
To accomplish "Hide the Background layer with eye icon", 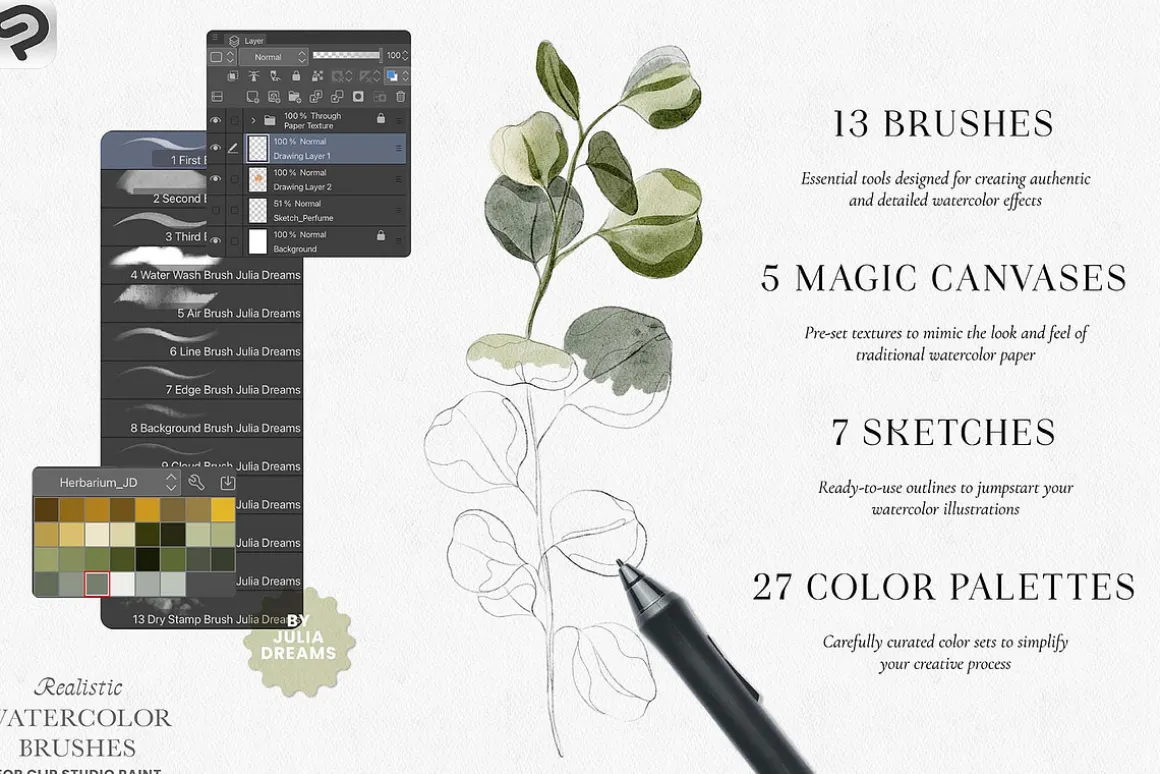I will [x=215, y=240].
